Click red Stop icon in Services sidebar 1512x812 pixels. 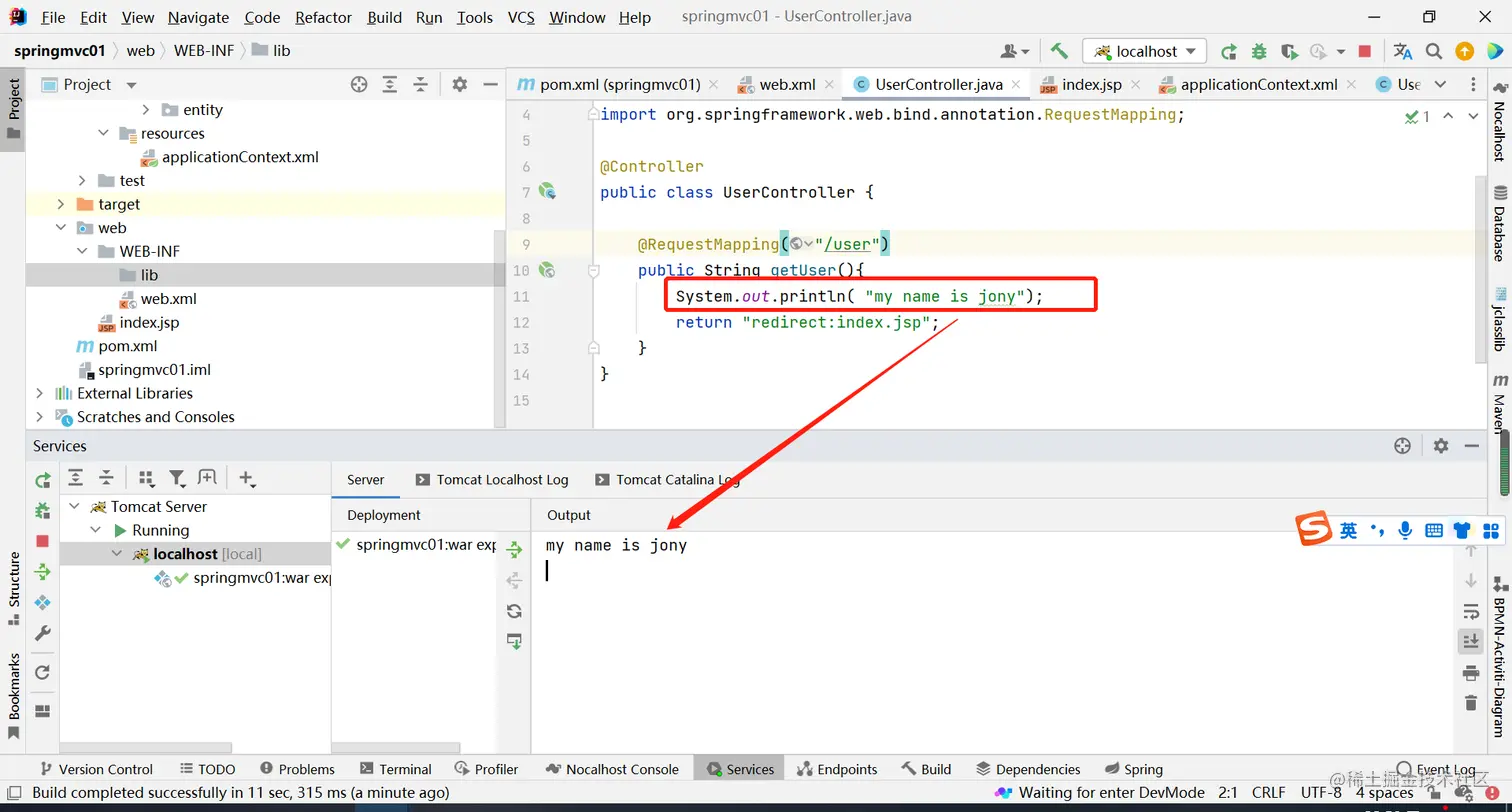tap(42, 541)
